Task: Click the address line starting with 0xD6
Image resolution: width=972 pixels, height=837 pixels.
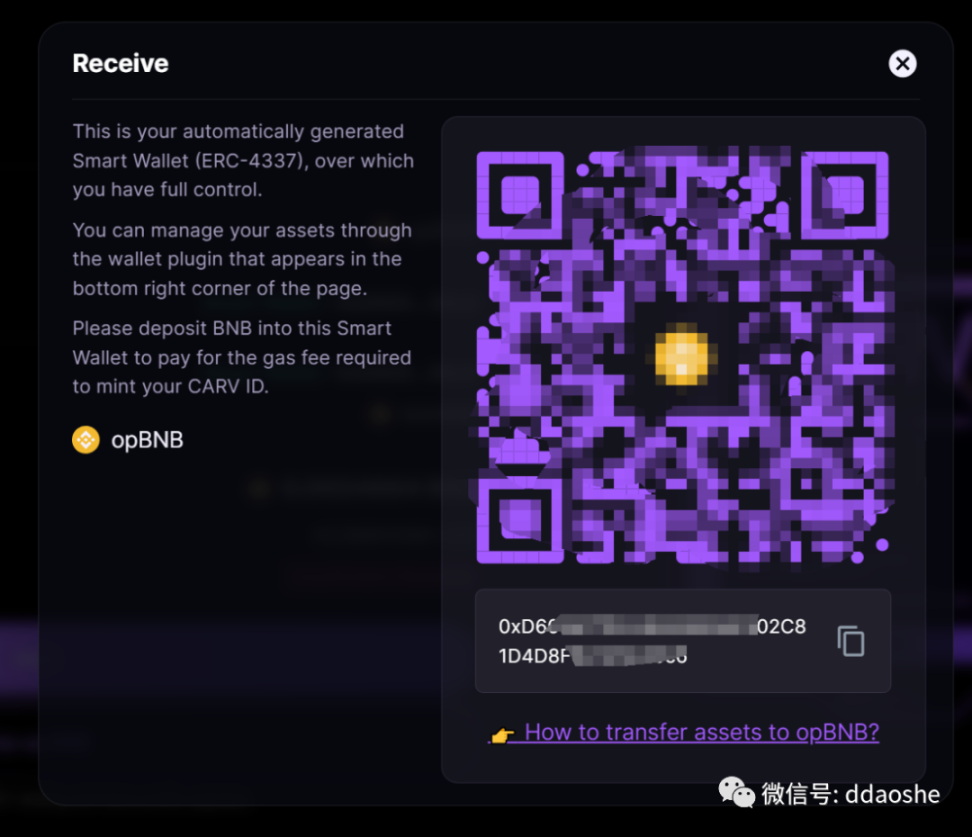Action: coord(652,626)
